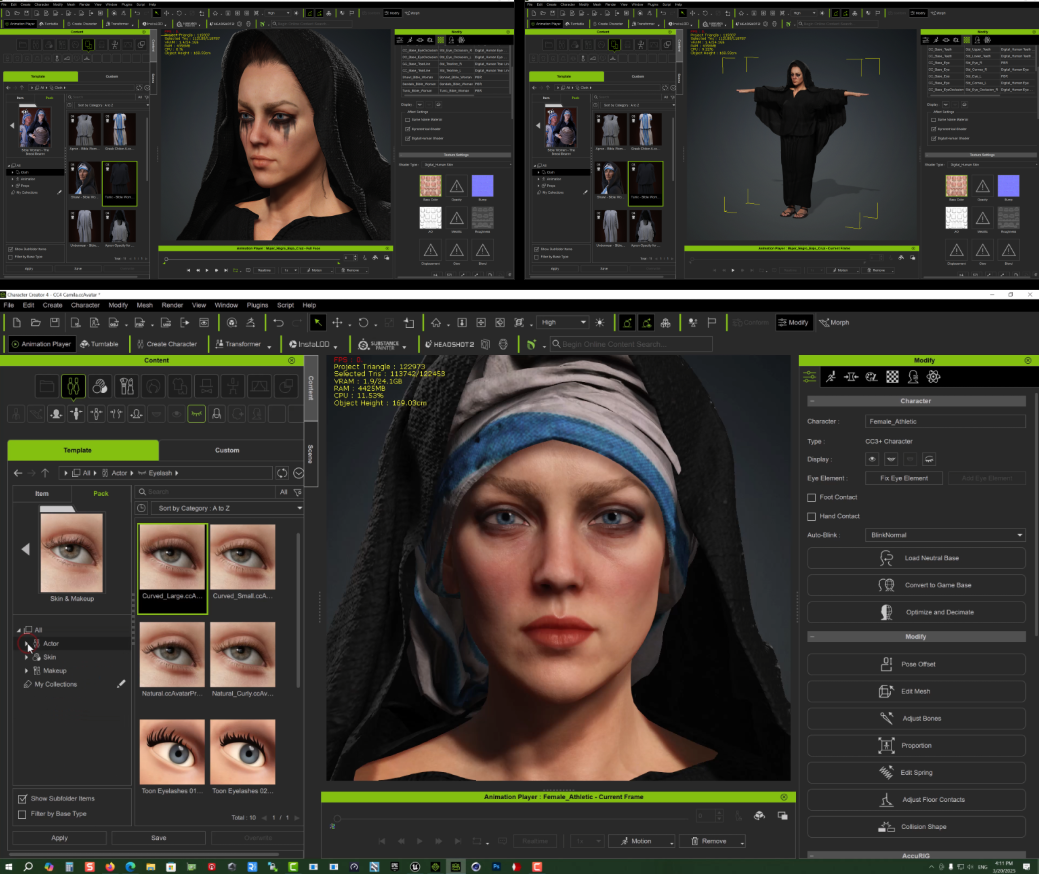Expand the Actor tree node
This screenshot has height=874, width=1039.
point(27,643)
